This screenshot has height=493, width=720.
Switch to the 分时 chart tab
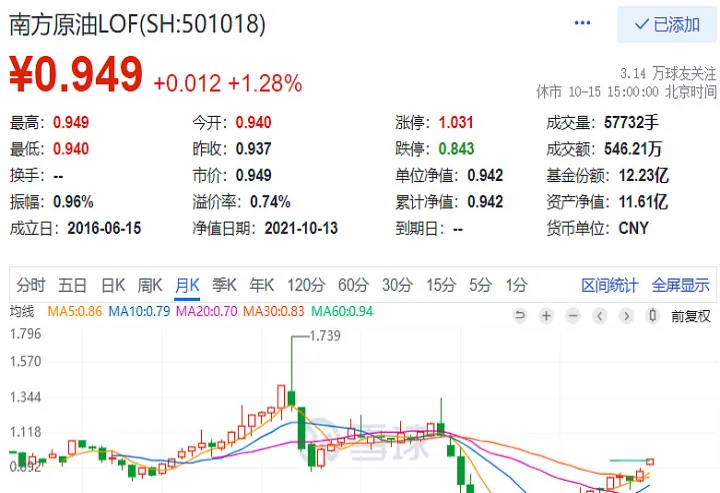coord(31,285)
